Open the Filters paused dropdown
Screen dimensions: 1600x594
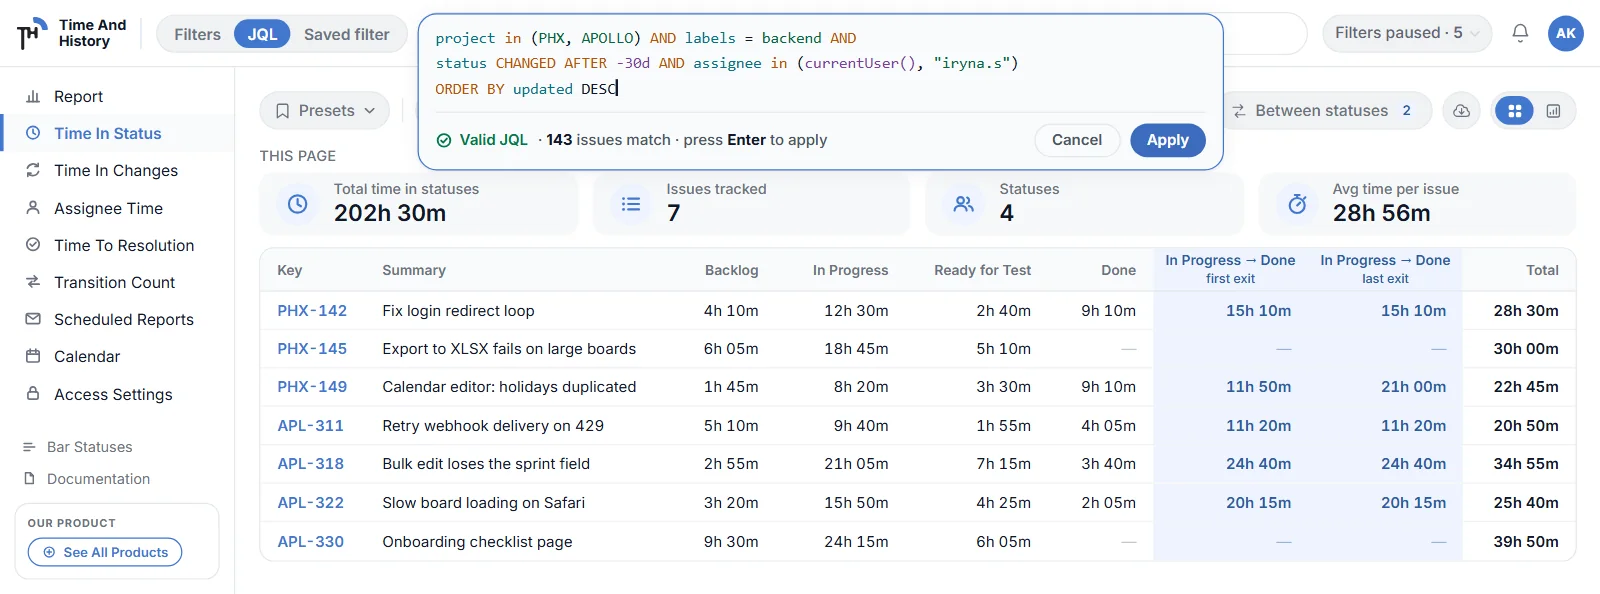coord(1407,33)
